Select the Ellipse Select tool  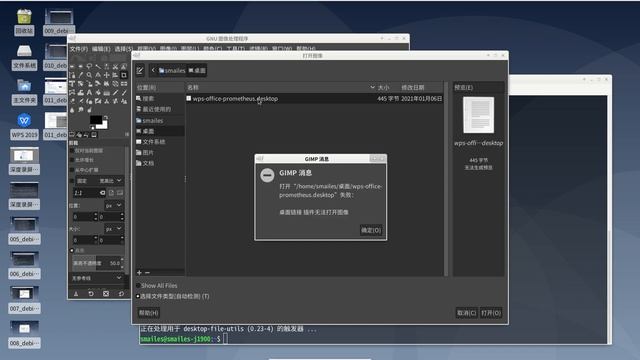(80, 66)
